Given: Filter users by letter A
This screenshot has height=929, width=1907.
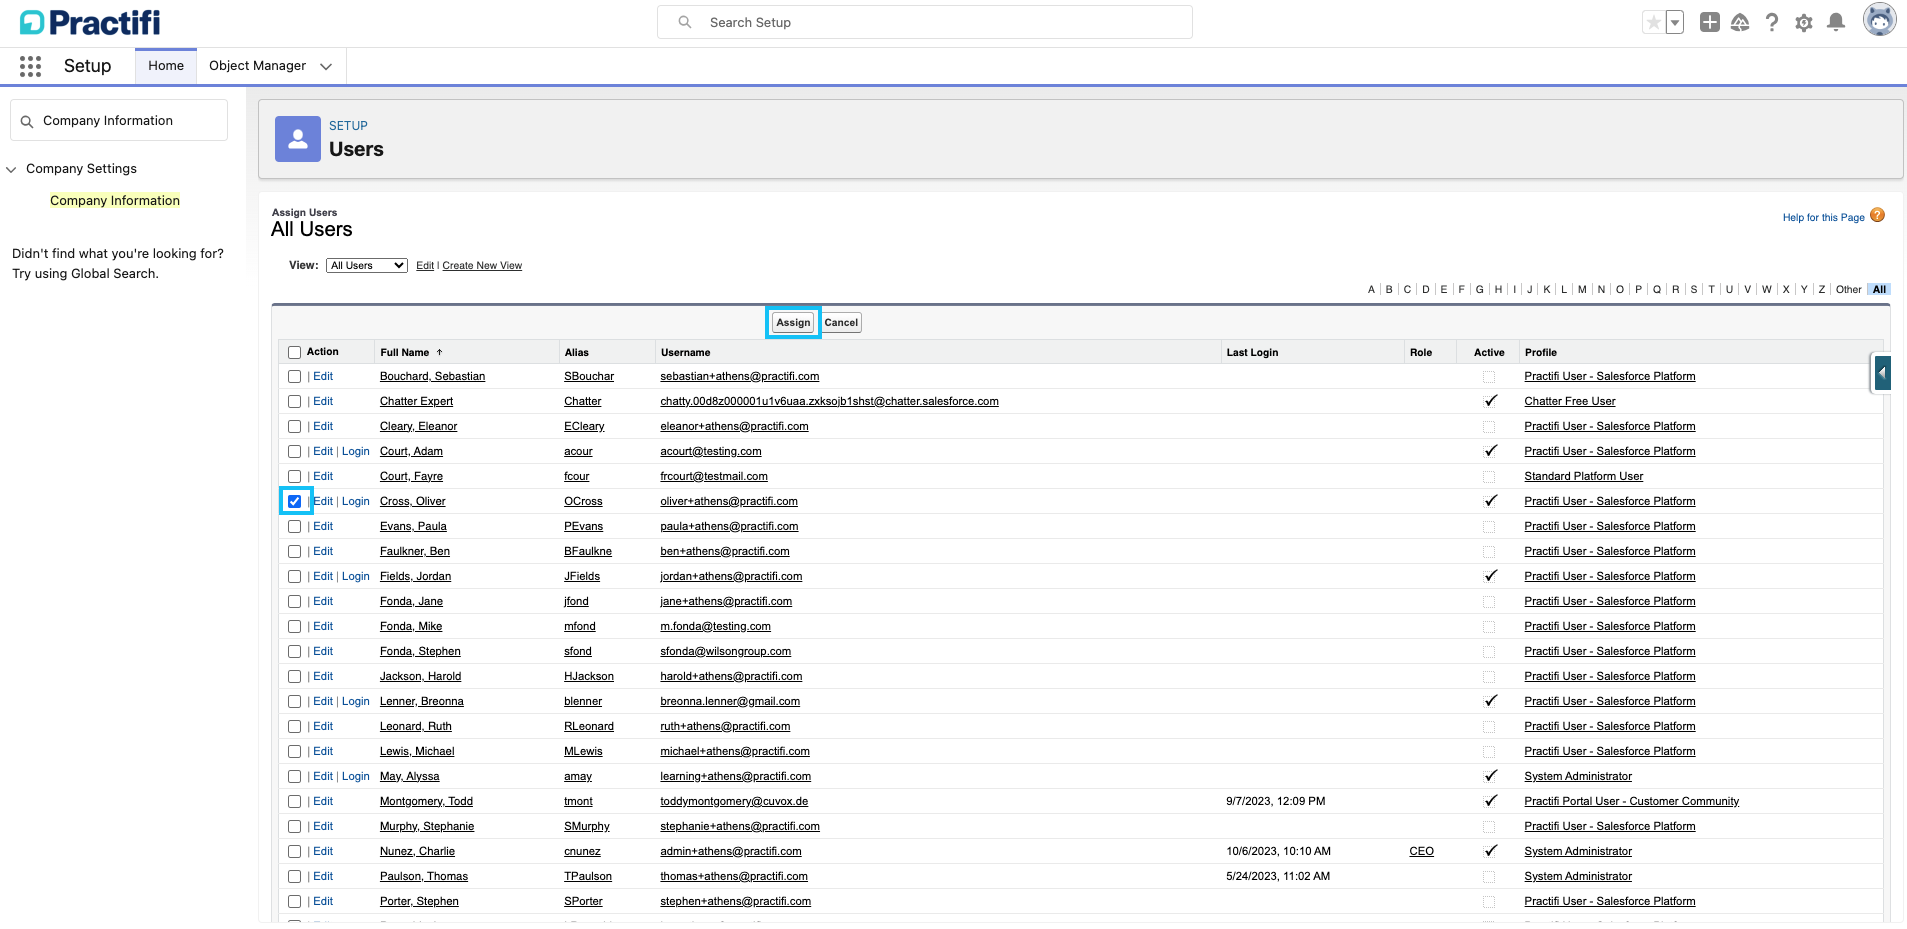Looking at the screenshot, I should 1371,289.
